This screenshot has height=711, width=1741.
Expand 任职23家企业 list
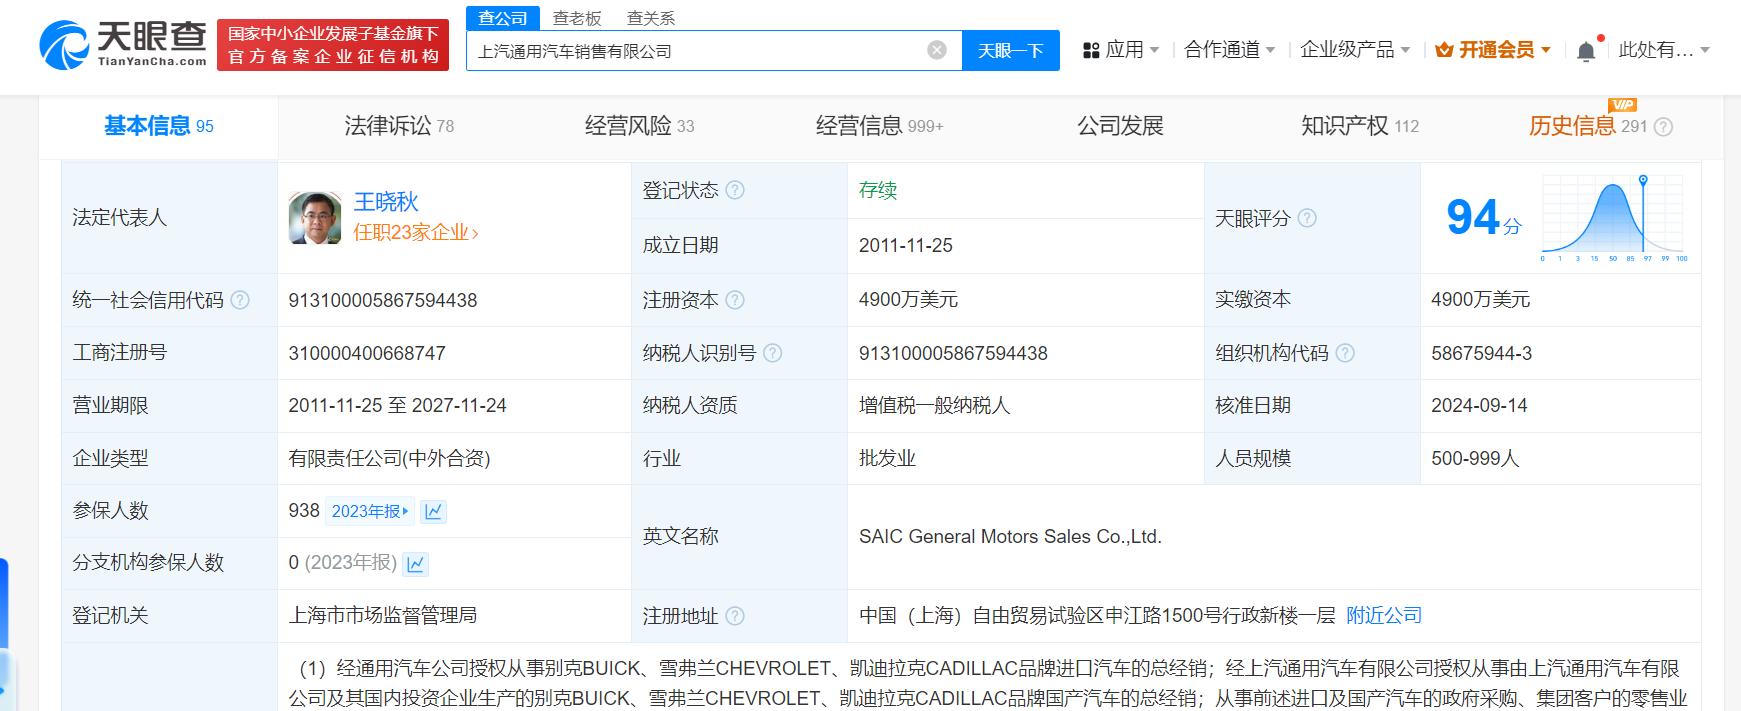(x=416, y=232)
